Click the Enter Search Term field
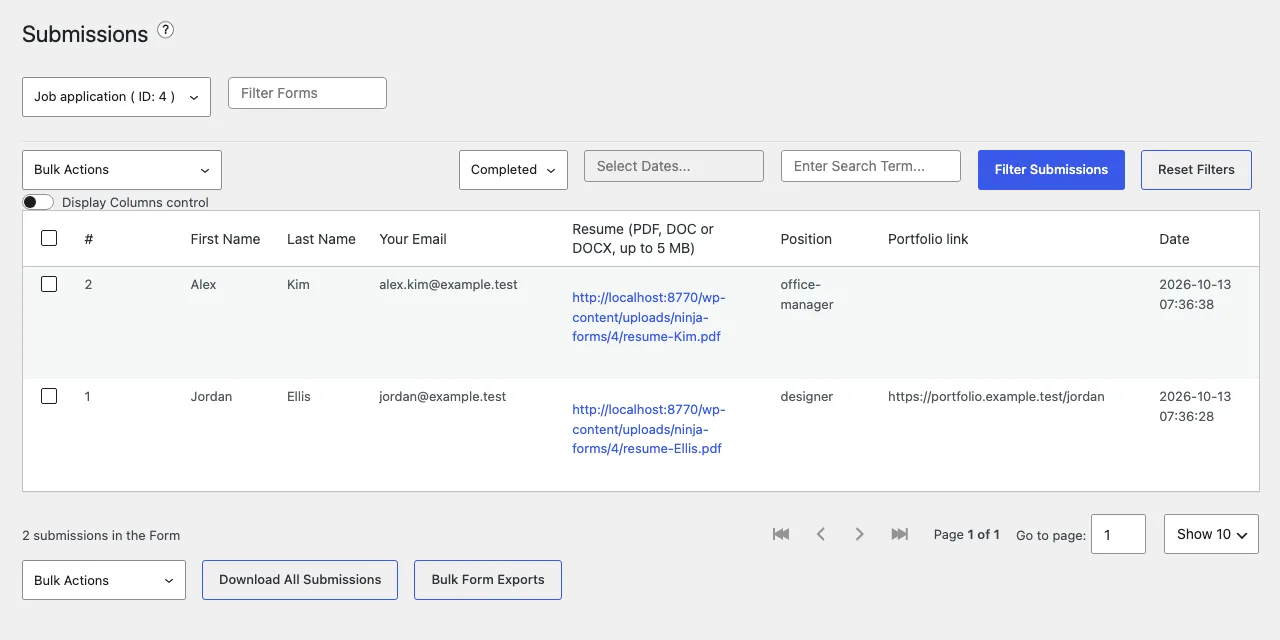 (871, 166)
